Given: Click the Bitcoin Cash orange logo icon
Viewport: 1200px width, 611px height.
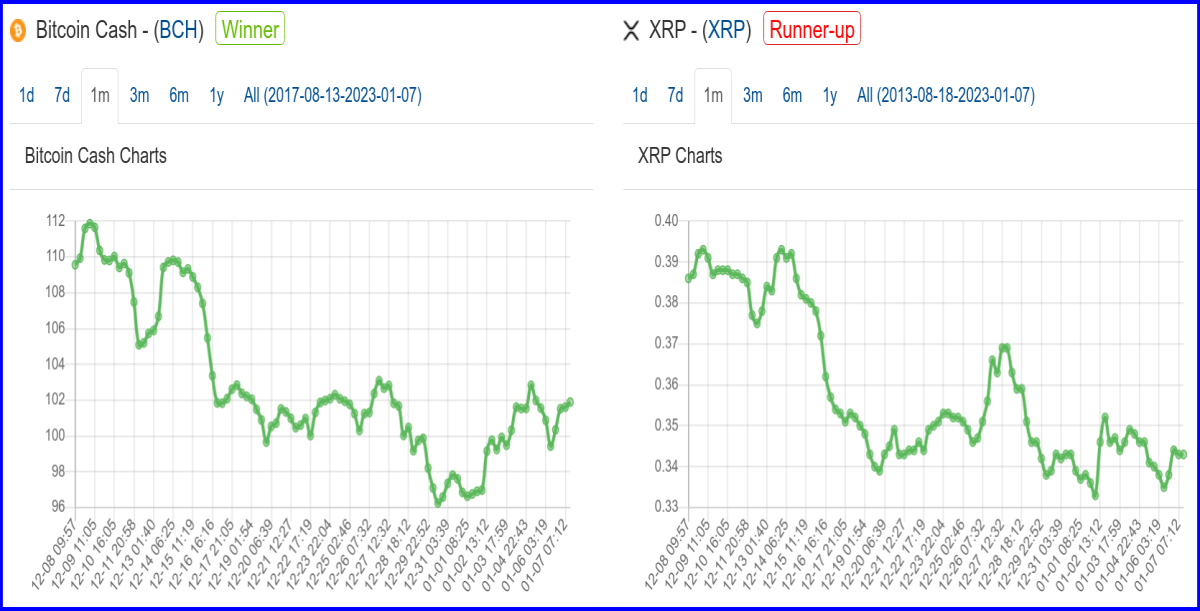Looking at the screenshot, I should [18, 31].
